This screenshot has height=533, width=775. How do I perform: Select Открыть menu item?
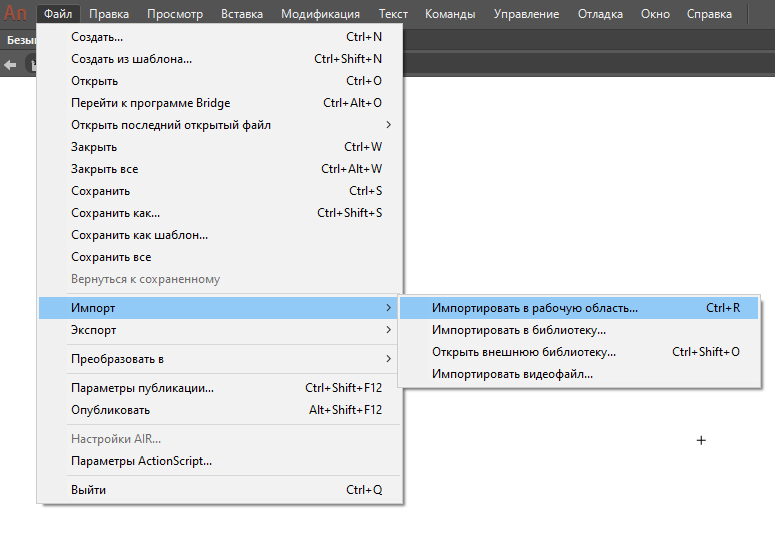point(220,81)
